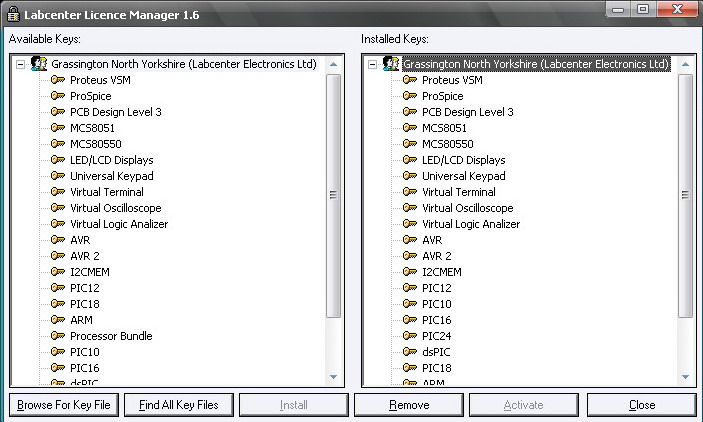
Task: Click the Close button at bottom right
Action: click(x=642, y=405)
